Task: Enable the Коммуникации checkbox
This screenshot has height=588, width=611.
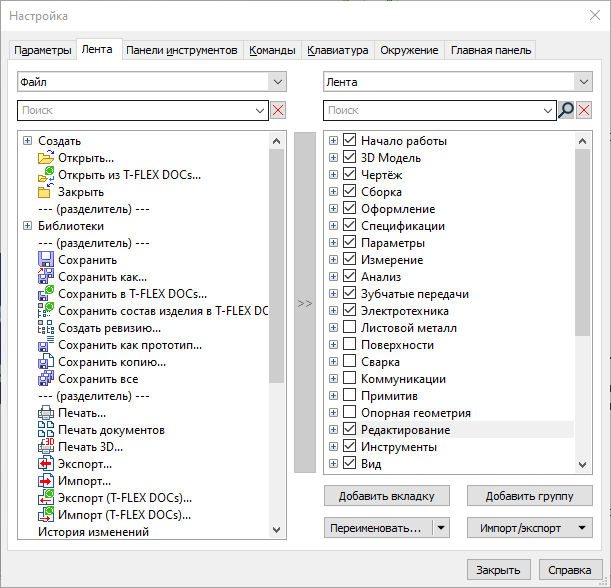Action: (350, 378)
